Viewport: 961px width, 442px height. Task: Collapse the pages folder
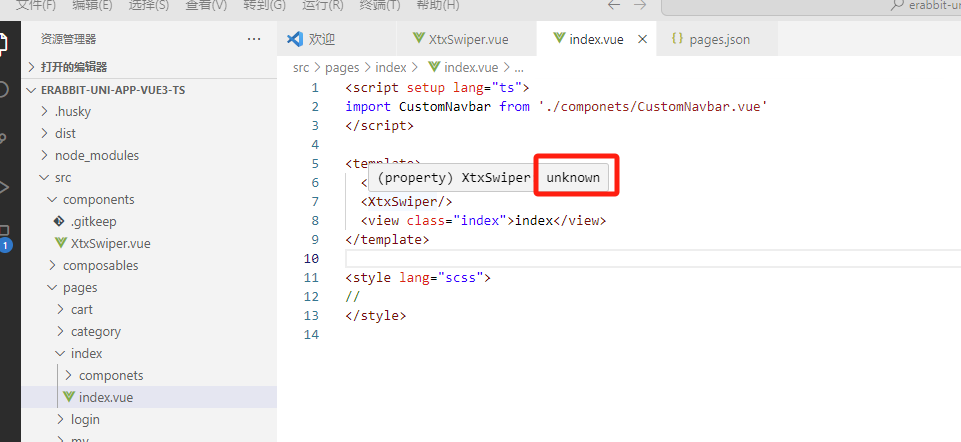pyautogui.click(x=149, y=288)
